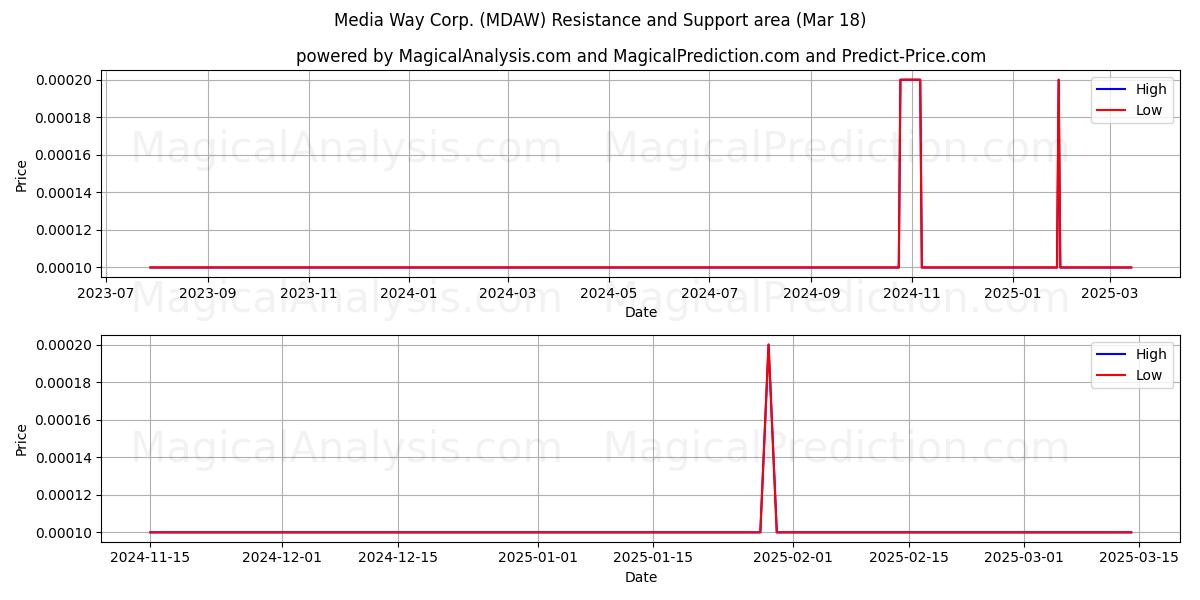This screenshot has height=600, width=1200.
Task: Click the 2025-03 tick label on top x-axis
Action: [x=1109, y=293]
